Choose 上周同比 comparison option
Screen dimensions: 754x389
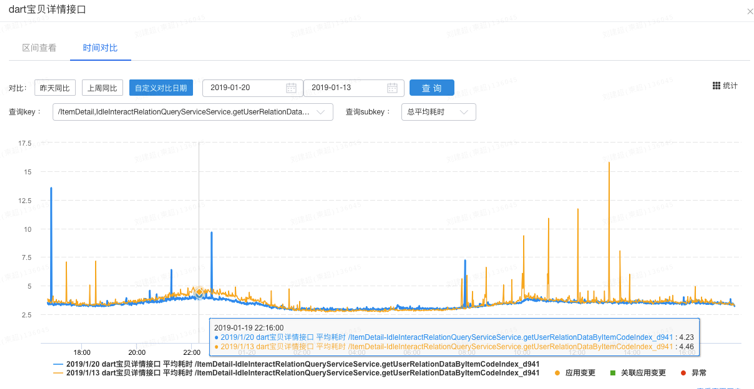click(102, 88)
